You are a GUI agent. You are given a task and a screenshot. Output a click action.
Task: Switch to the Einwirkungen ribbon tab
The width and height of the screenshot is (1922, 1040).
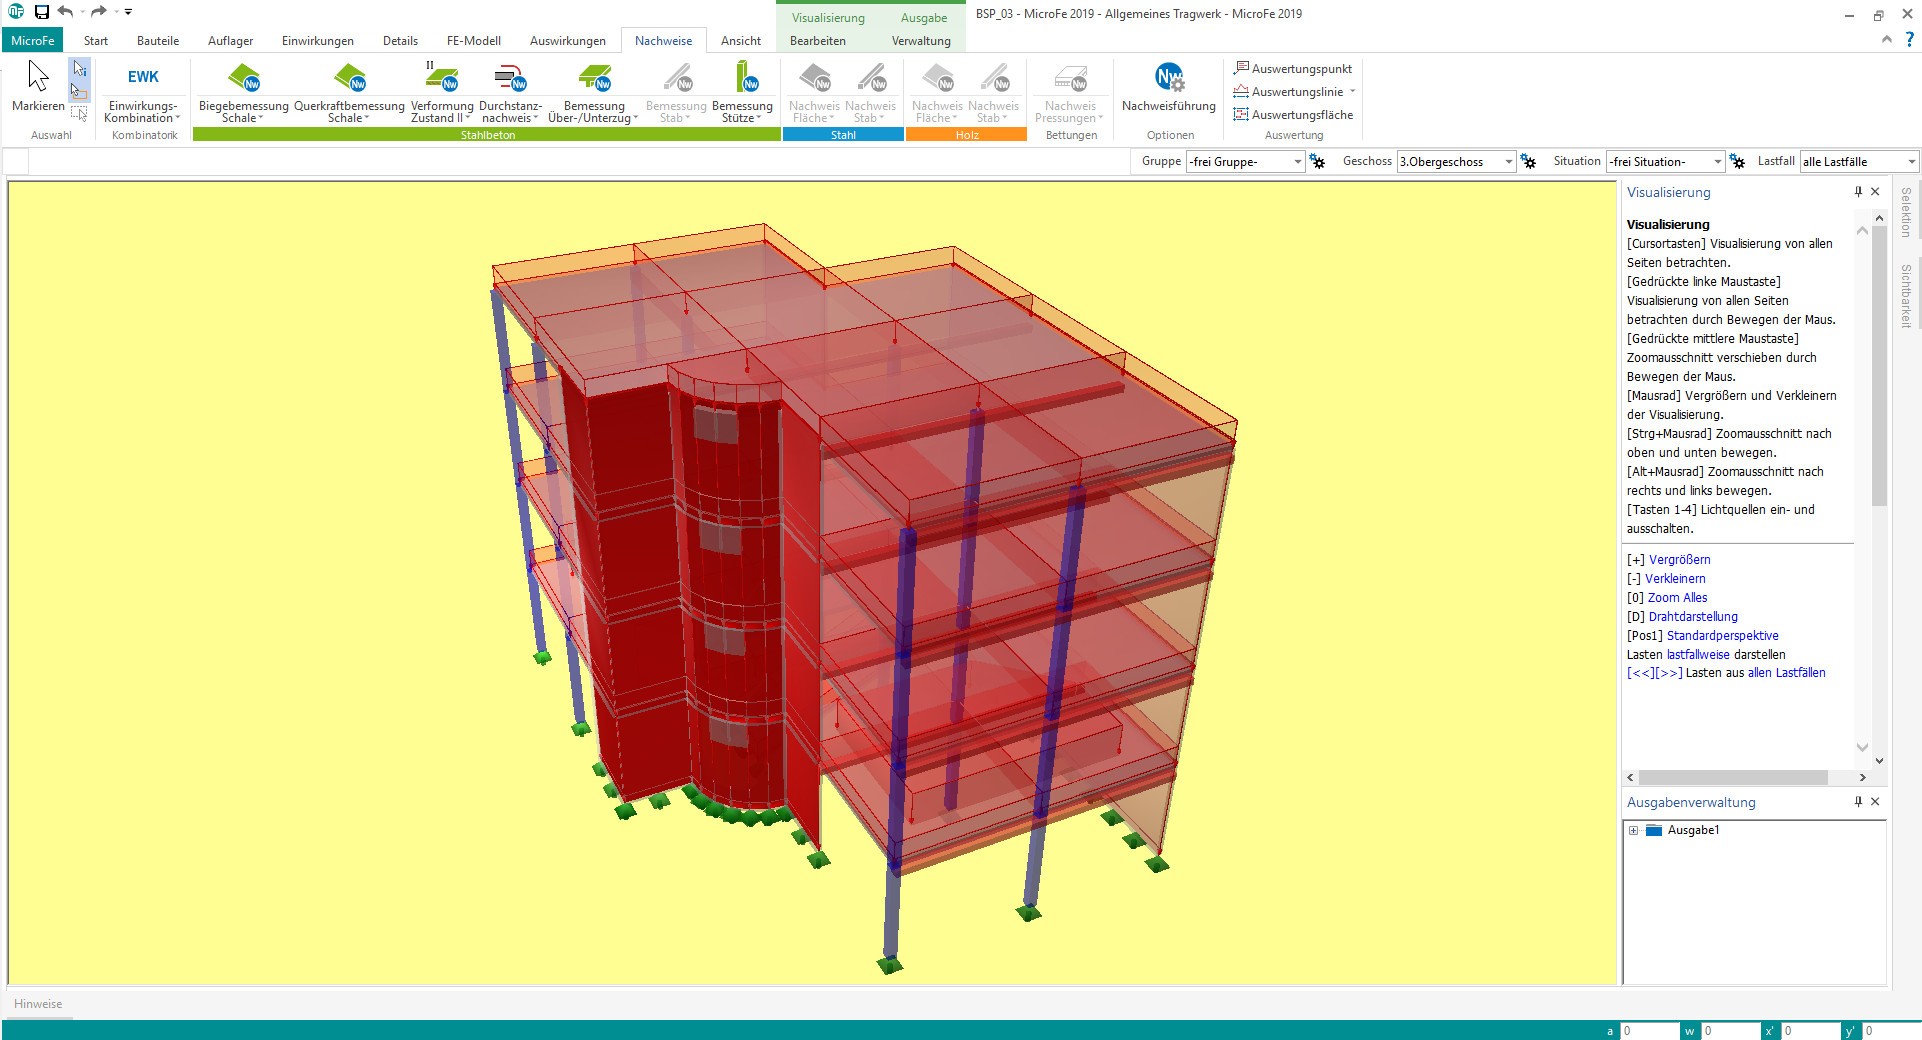tap(318, 41)
